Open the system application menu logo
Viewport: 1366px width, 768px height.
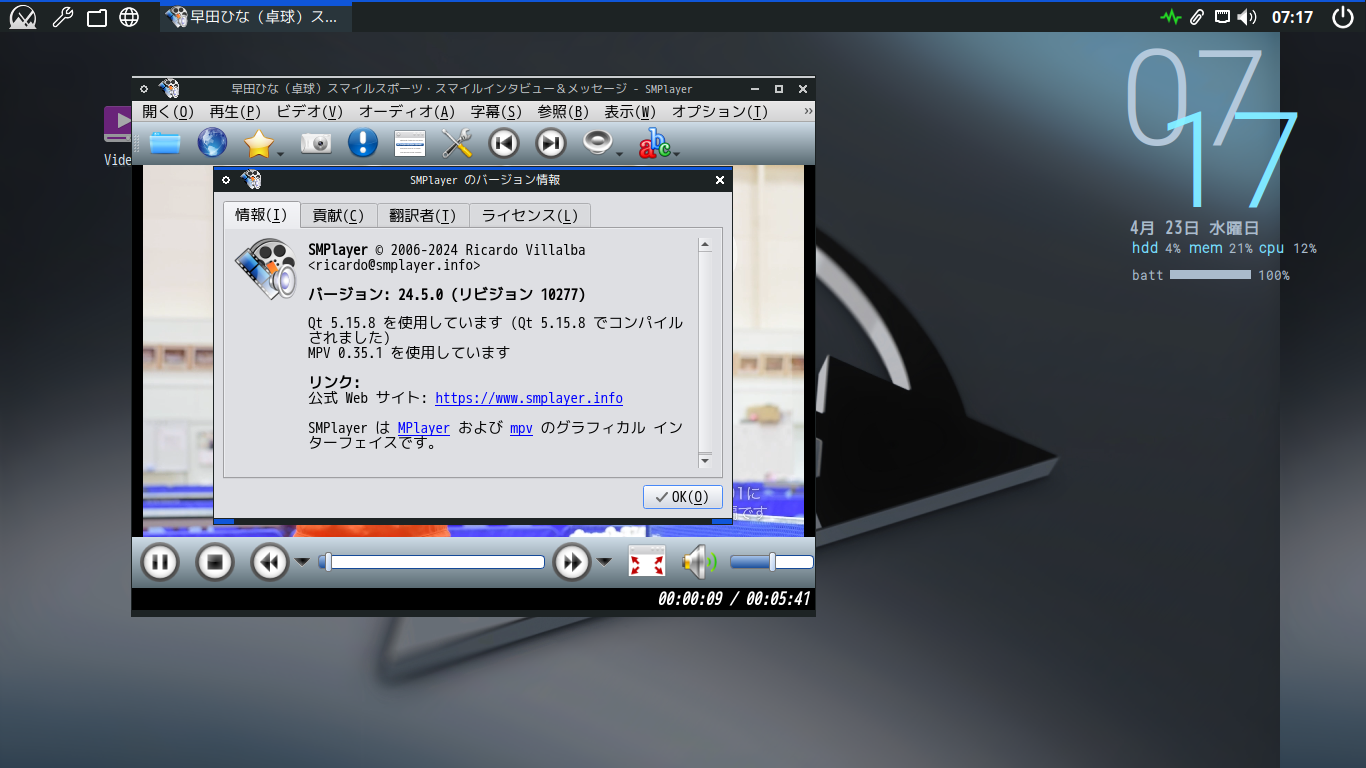[x=22, y=17]
